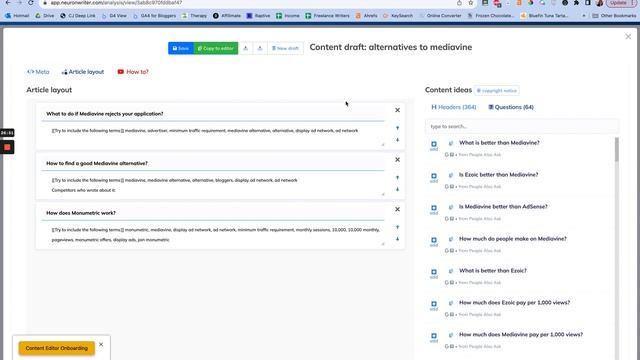Remove the 'How does Monumetric work?' section
The height and width of the screenshot is (360, 640).
click(397, 209)
